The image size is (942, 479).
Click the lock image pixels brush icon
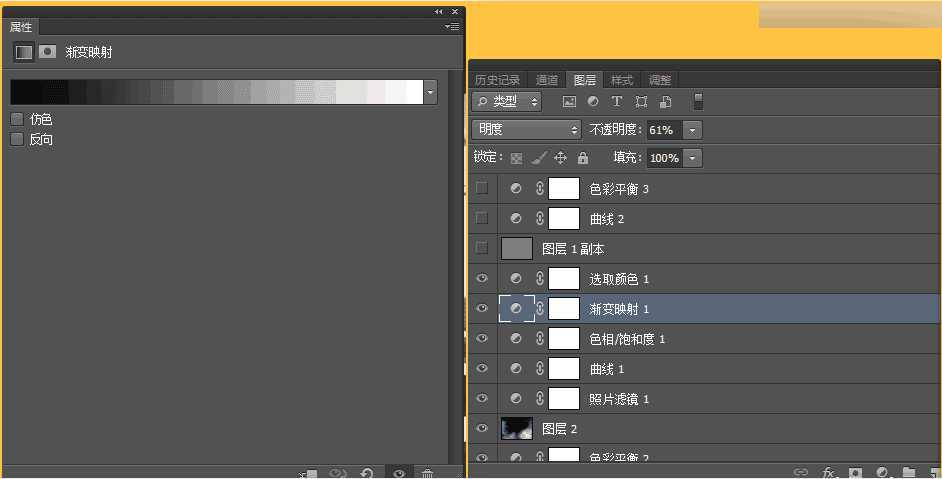click(x=538, y=158)
